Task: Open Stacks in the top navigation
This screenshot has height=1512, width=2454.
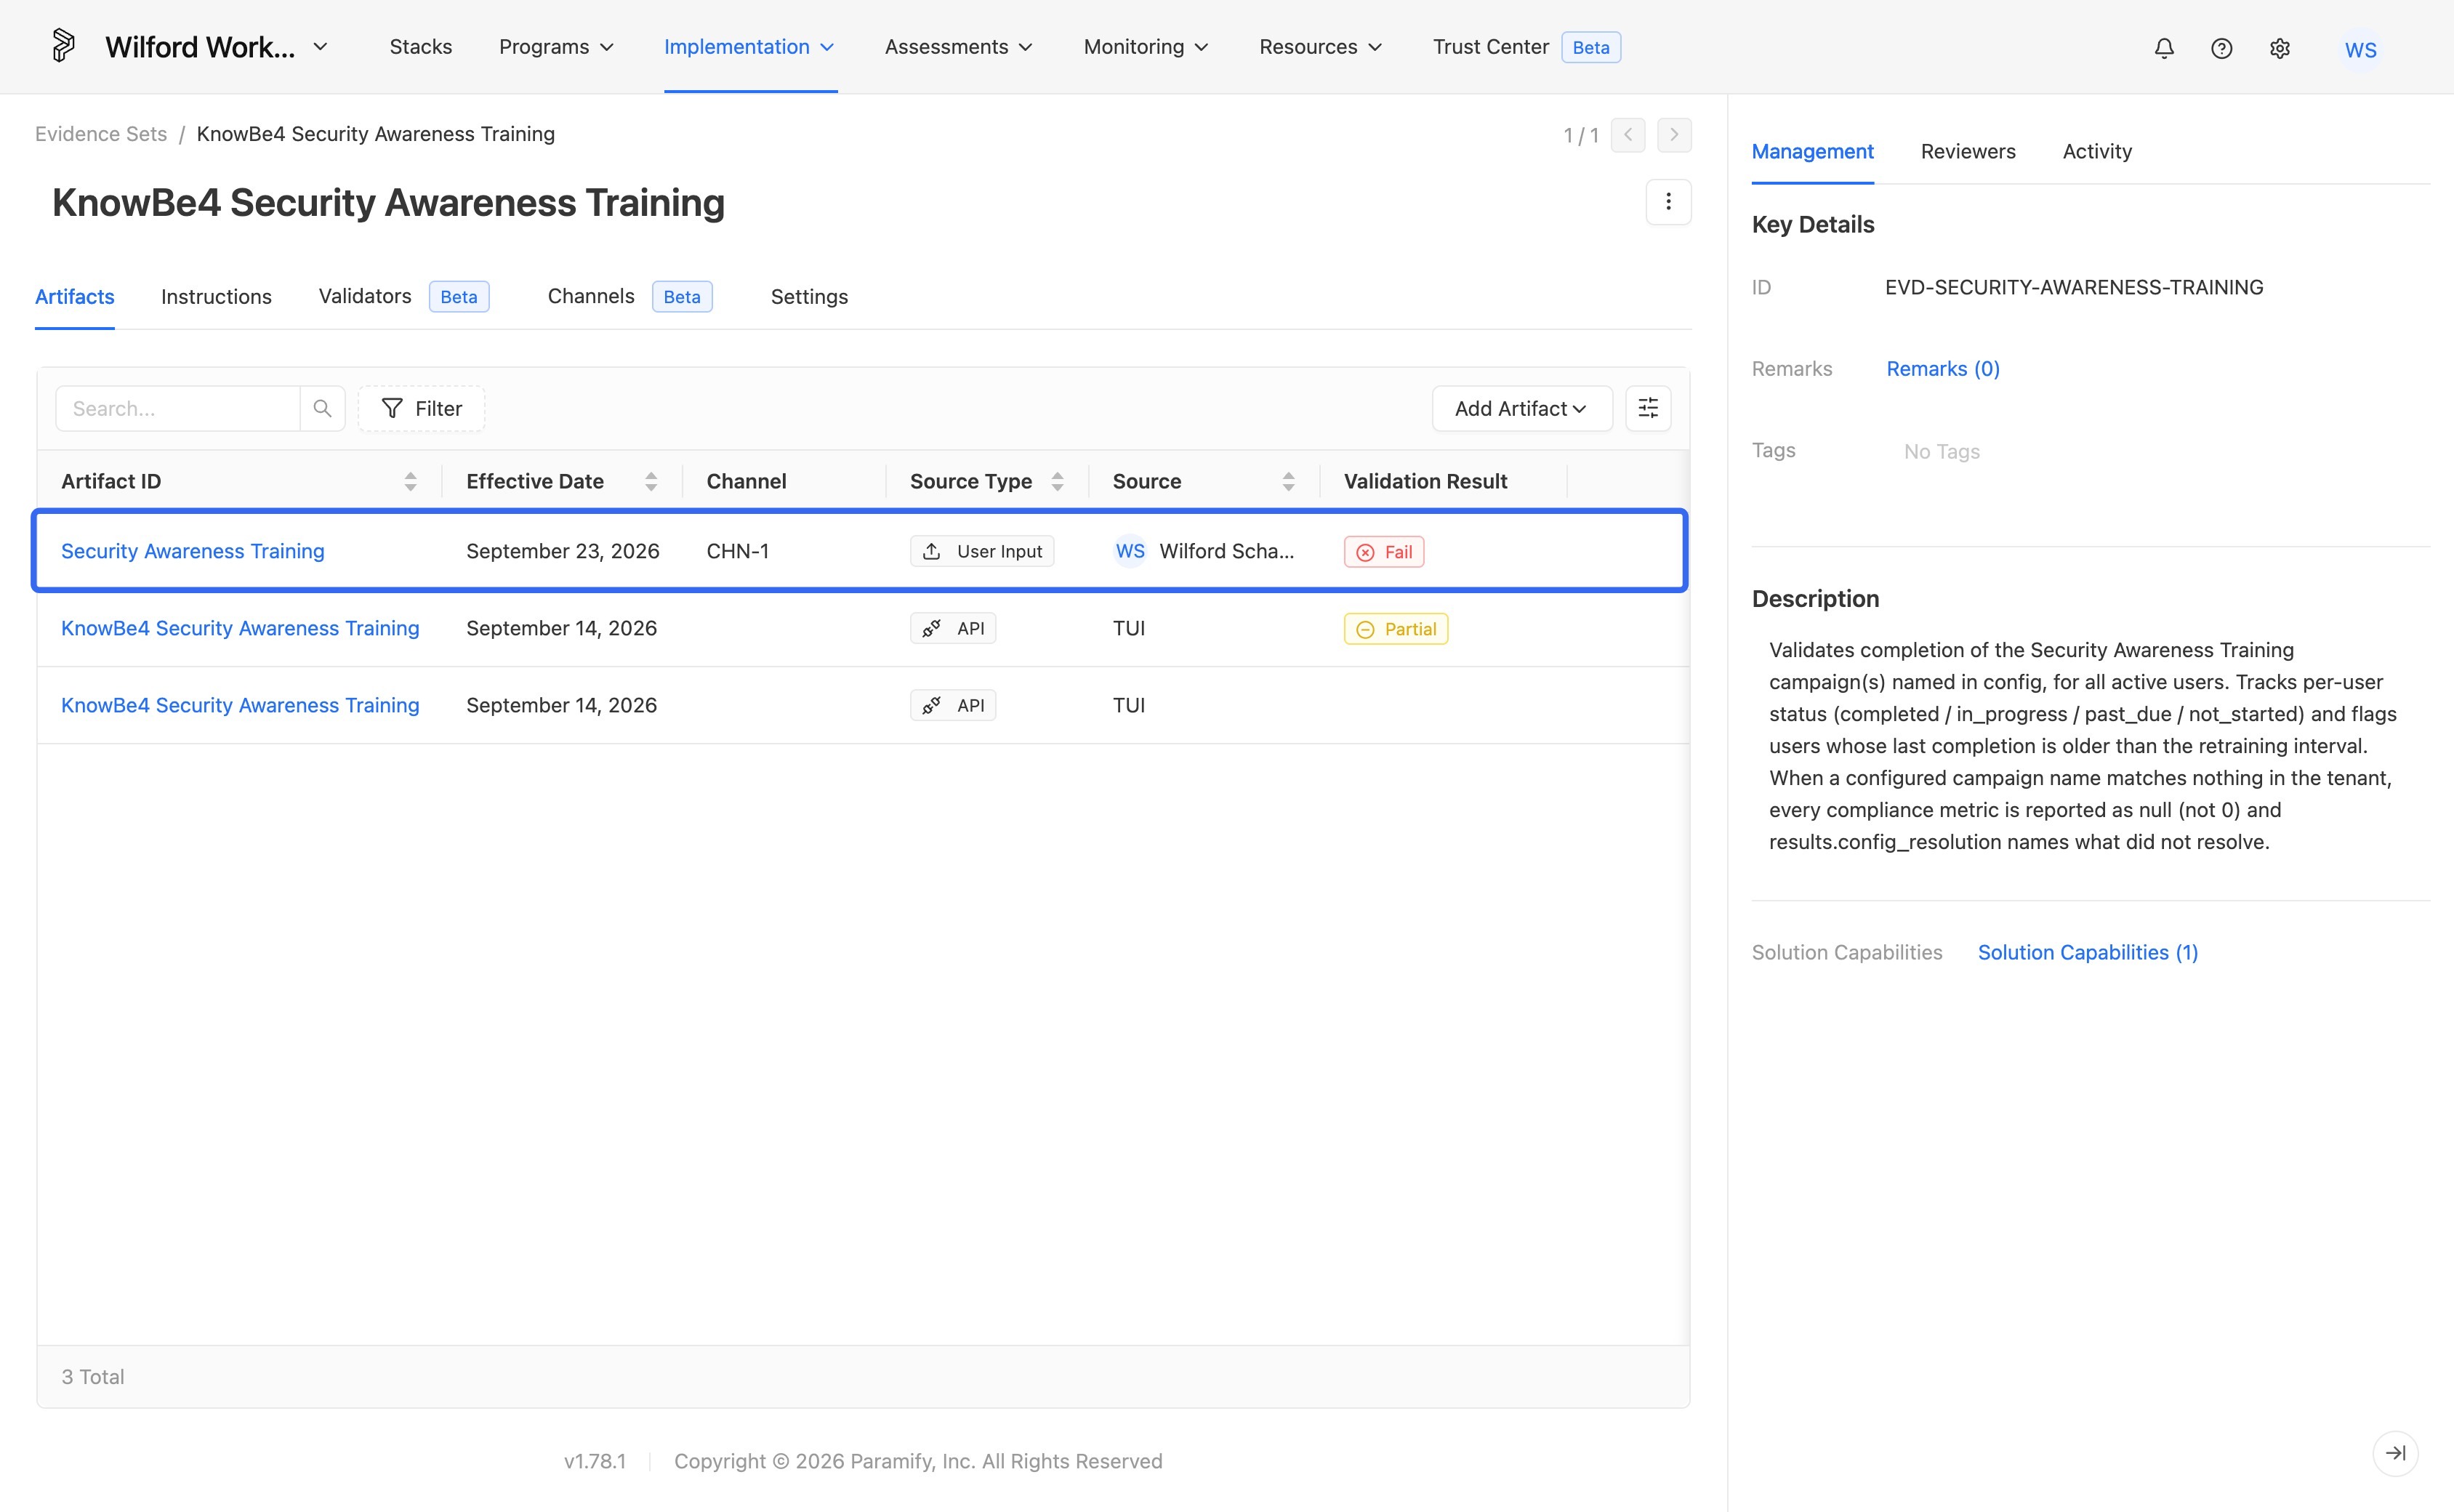Action: (421, 47)
